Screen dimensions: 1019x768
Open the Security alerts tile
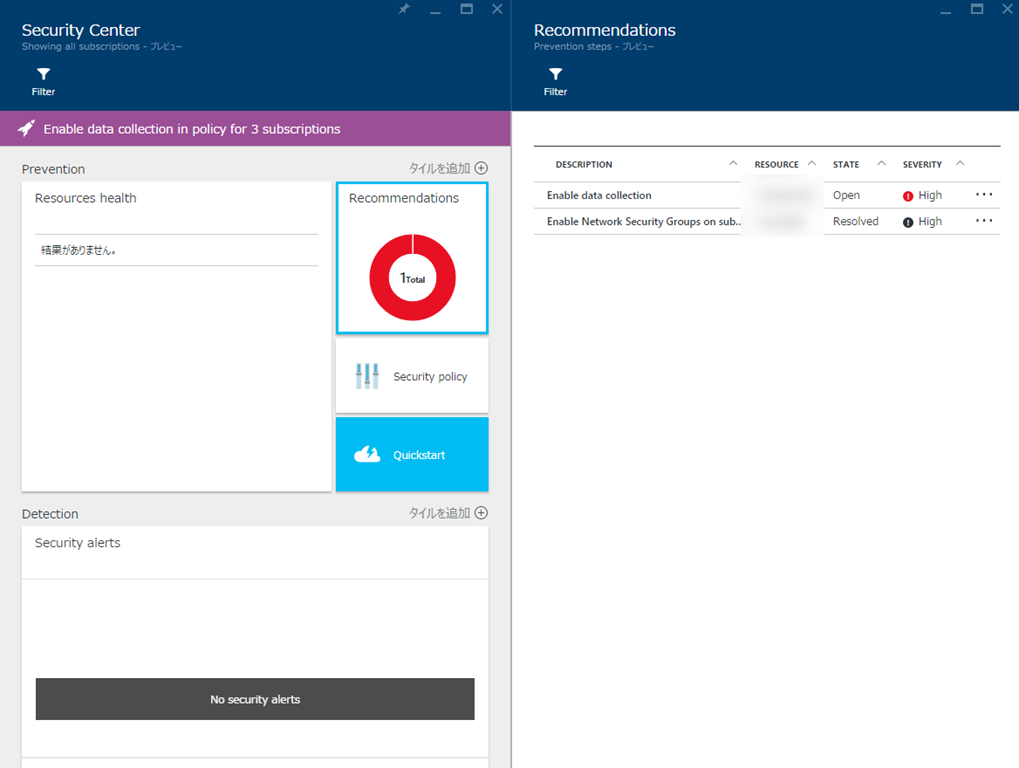255,646
